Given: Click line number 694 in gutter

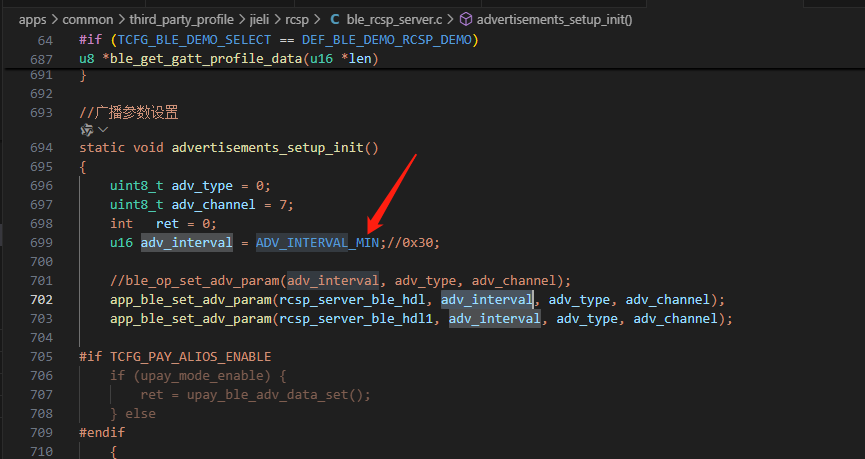Looking at the screenshot, I should click(x=41, y=148).
